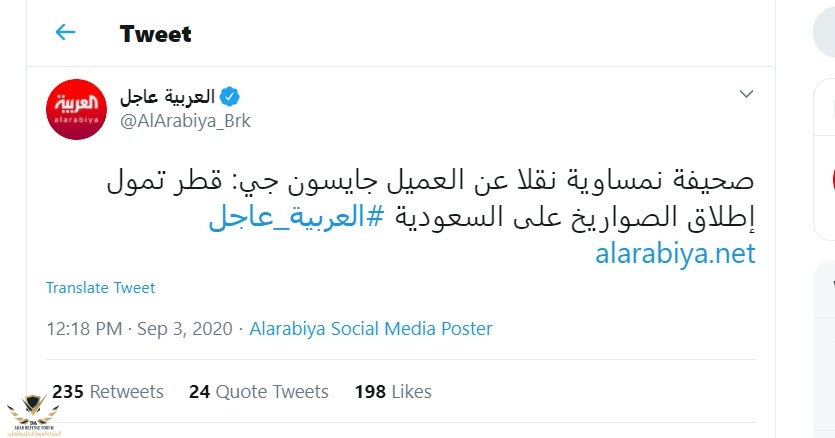Screen dimensions: 835x438
Task: Open the العربية عاجل account name
Action: click(x=167, y=96)
